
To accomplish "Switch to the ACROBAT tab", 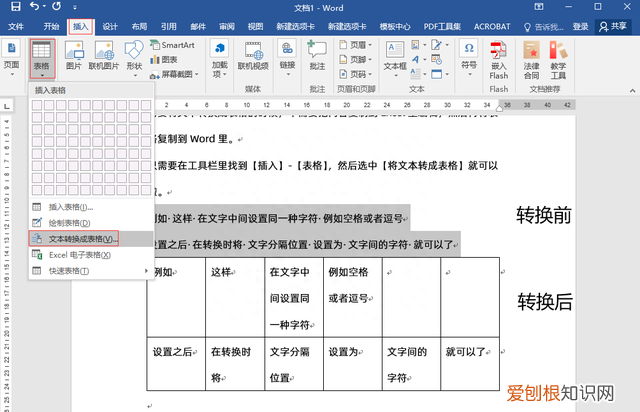I will pyautogui.click(x=492, y=27).
